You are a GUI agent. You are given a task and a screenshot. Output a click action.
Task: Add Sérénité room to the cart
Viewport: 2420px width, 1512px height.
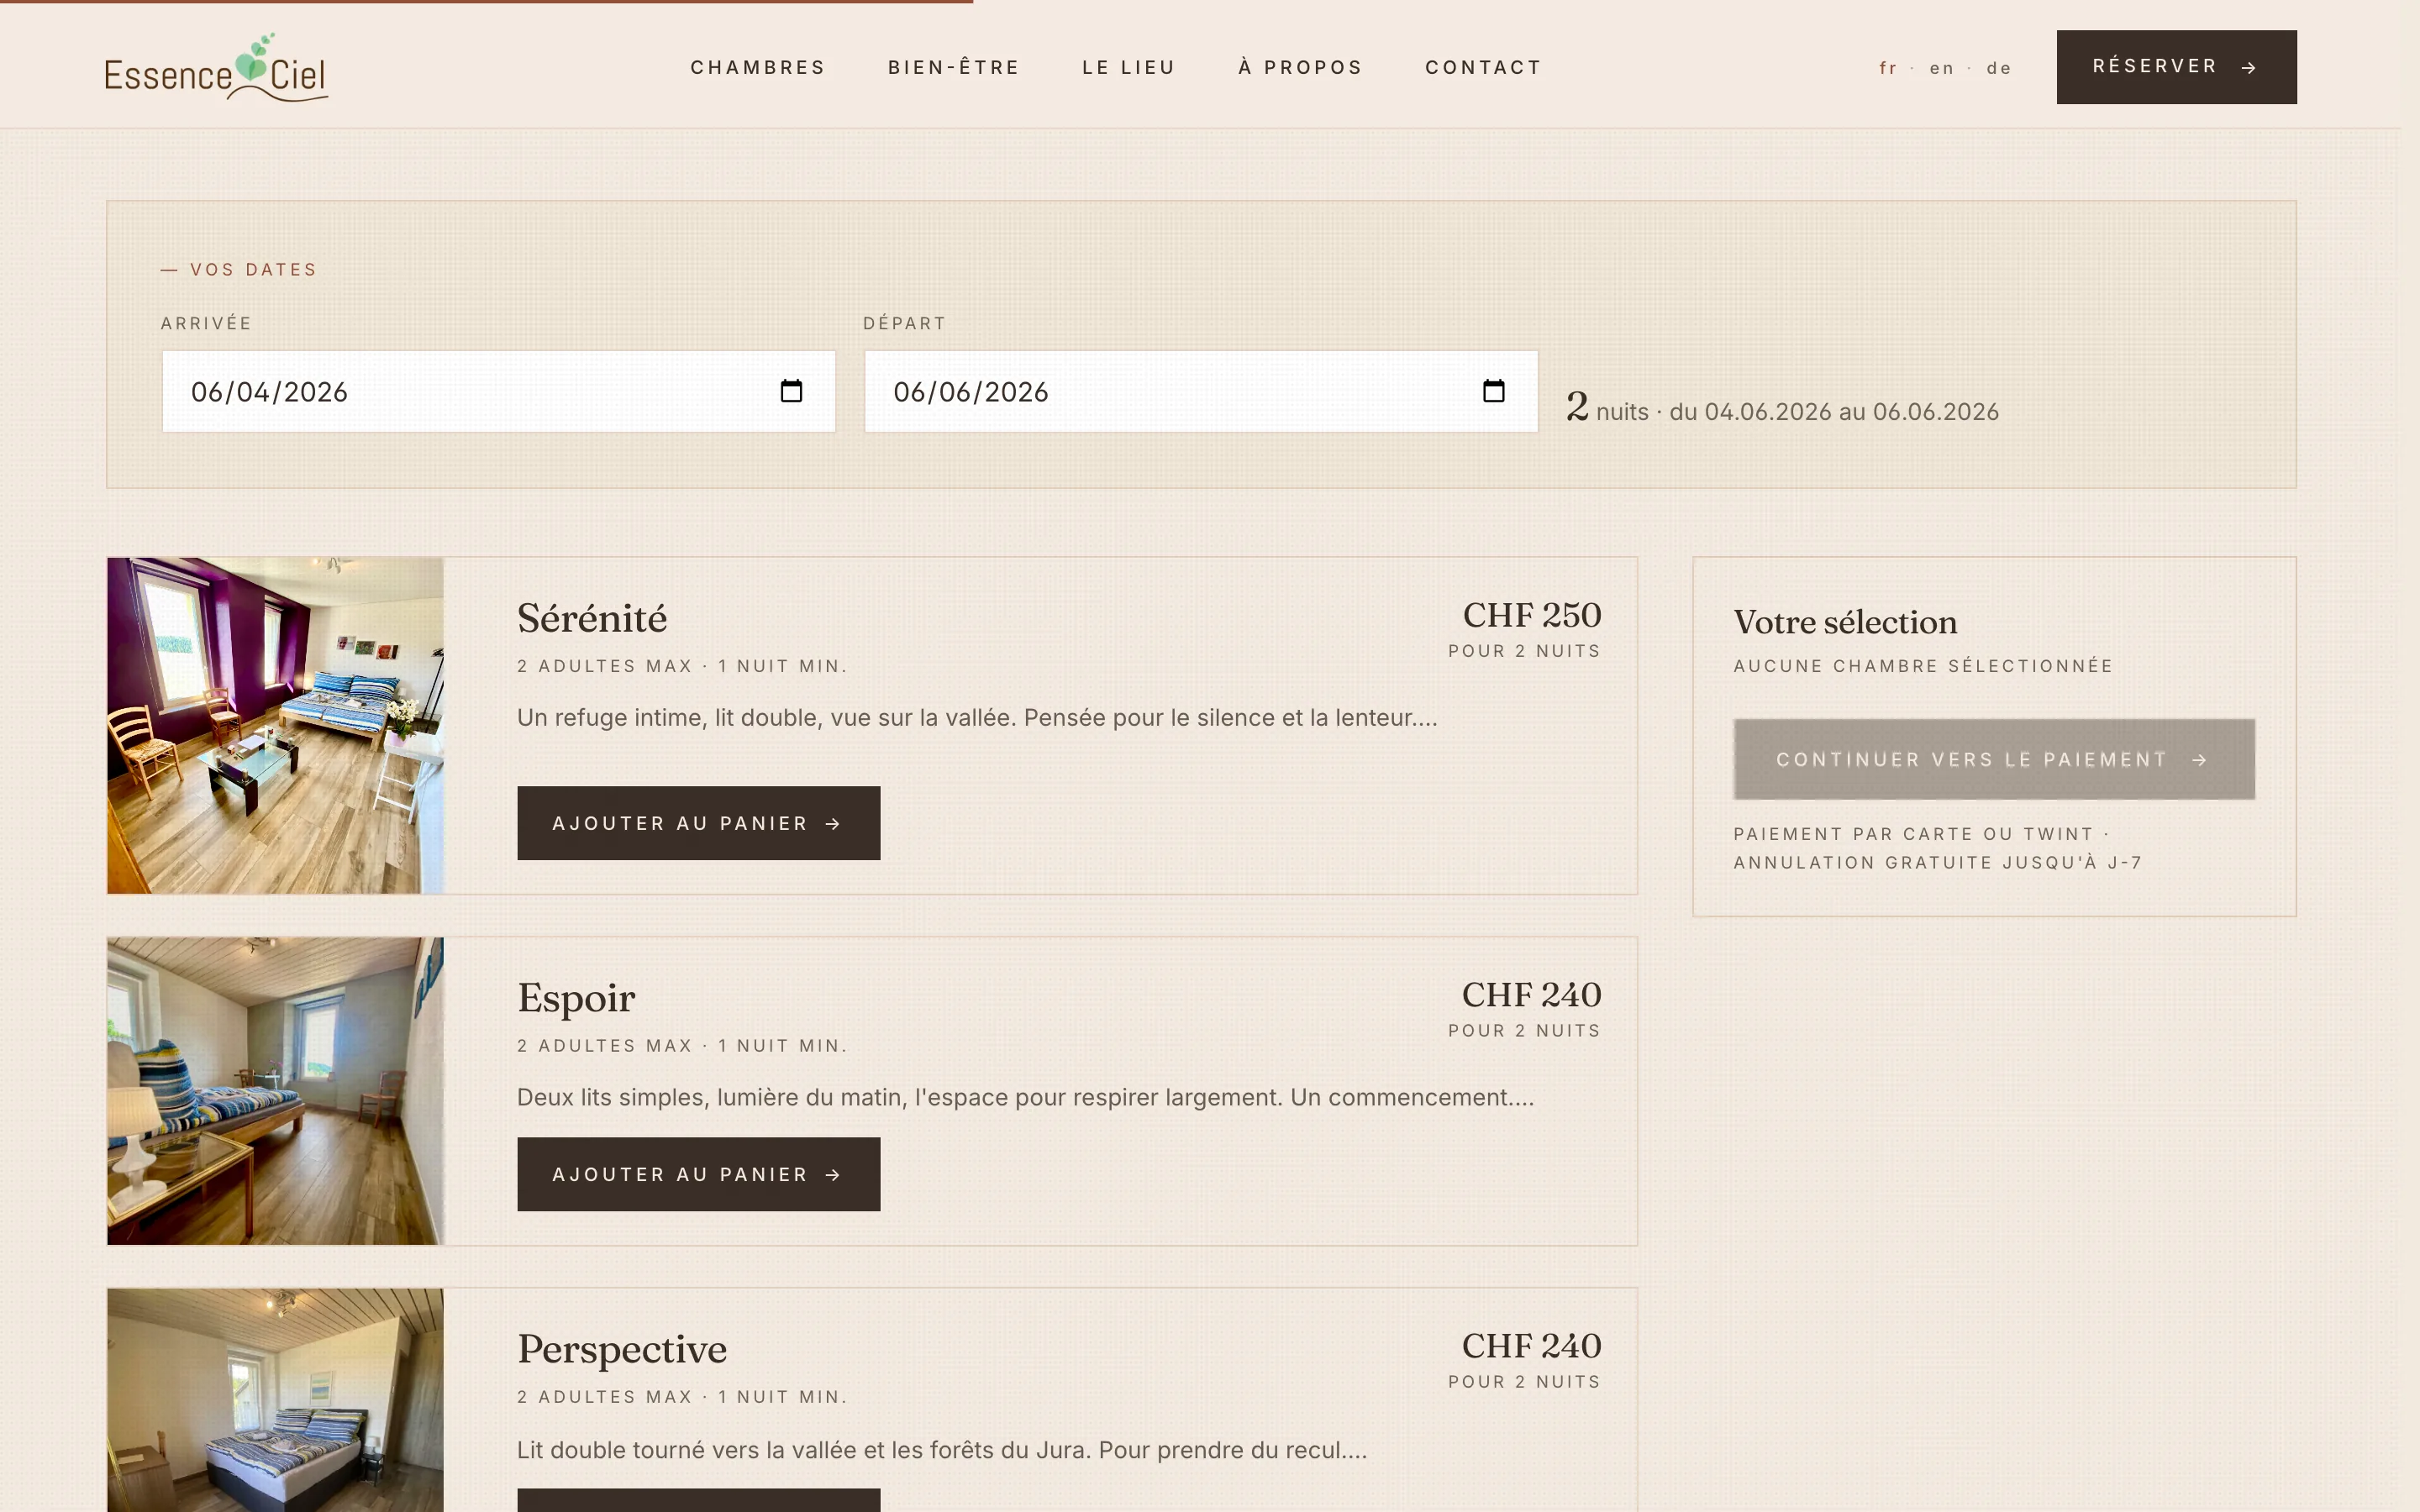point(698,823)
